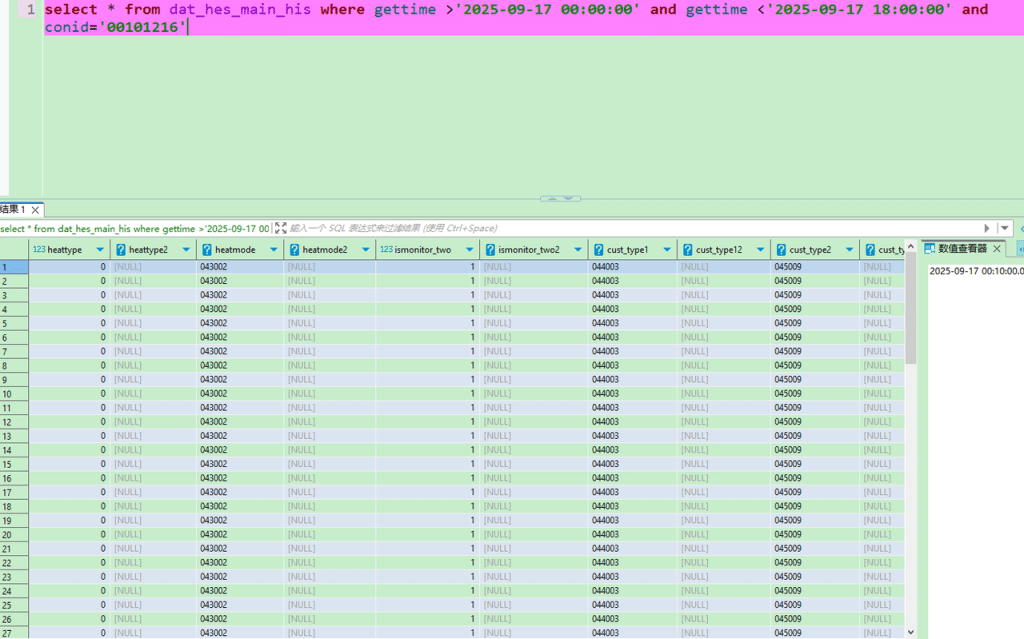Select the 数值查看器 panel tab
Image resolution: width=1024 pixels, height=639 pixels.
tap(962, 248)
